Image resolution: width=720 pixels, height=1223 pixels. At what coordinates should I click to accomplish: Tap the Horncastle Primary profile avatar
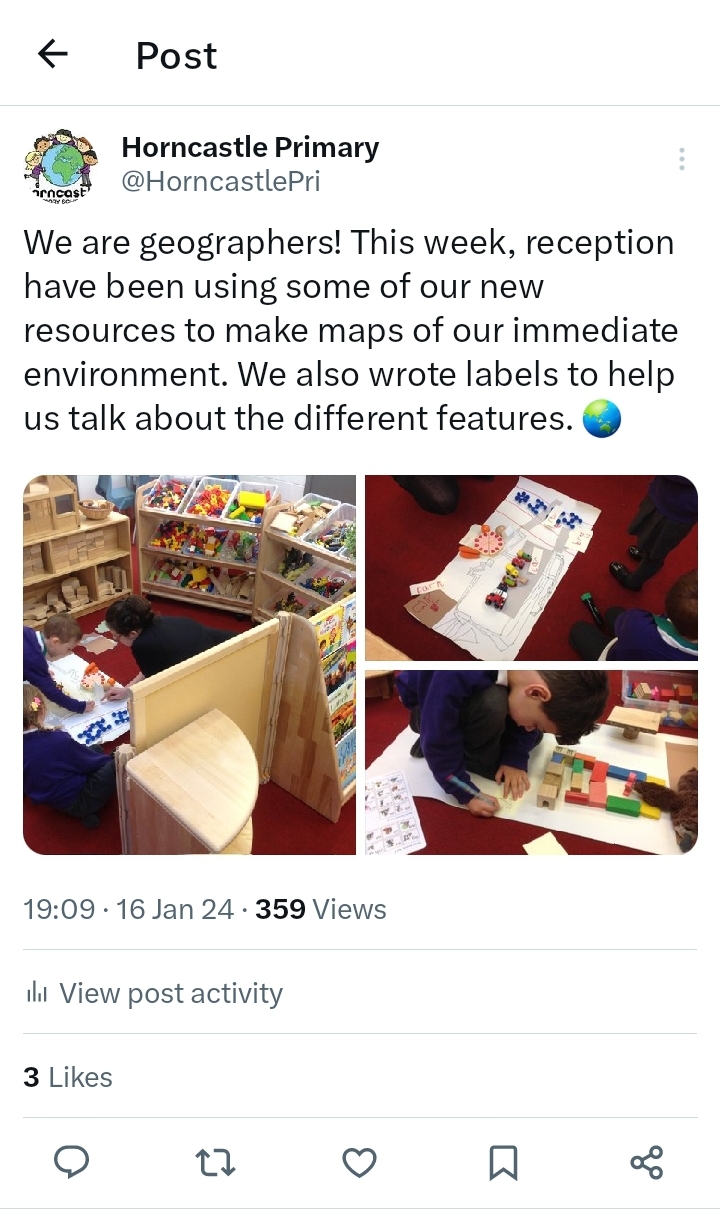60,165
